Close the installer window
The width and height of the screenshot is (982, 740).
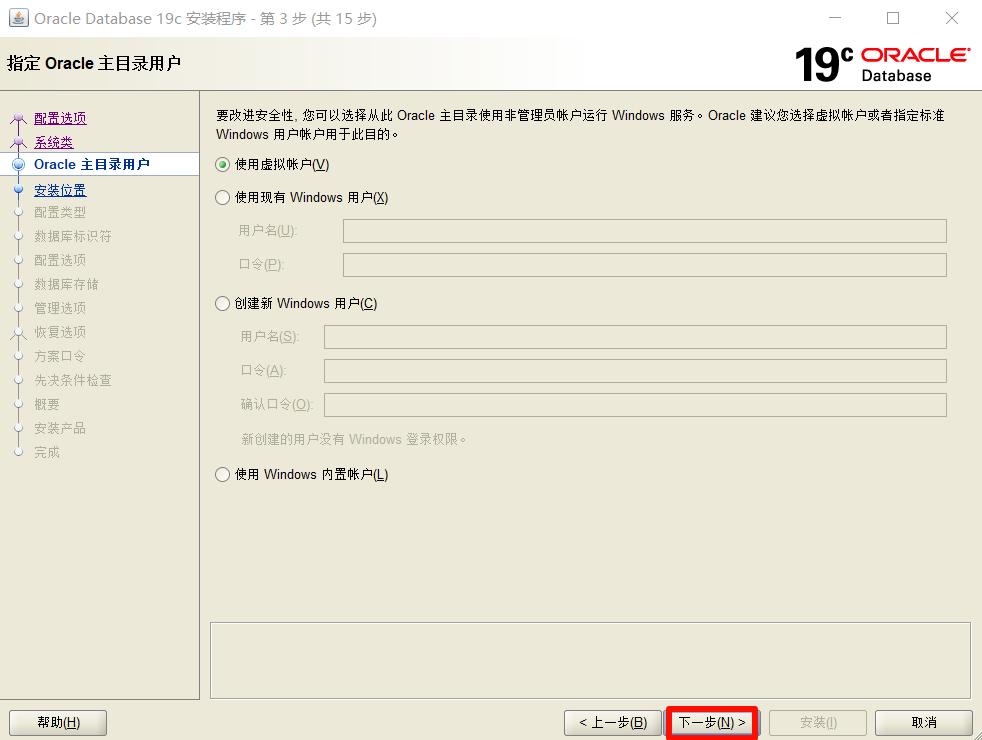tap(952, 18)
